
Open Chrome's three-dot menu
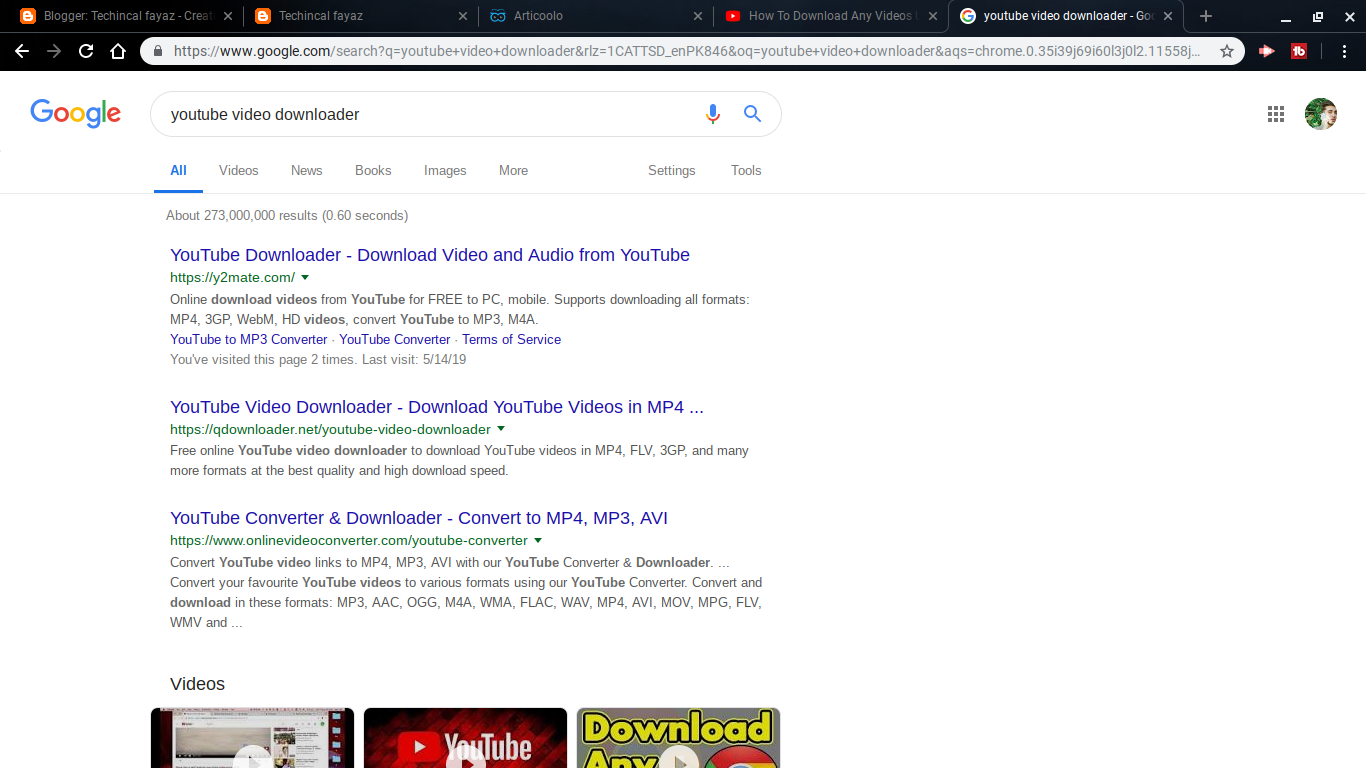pos(1345,50)
